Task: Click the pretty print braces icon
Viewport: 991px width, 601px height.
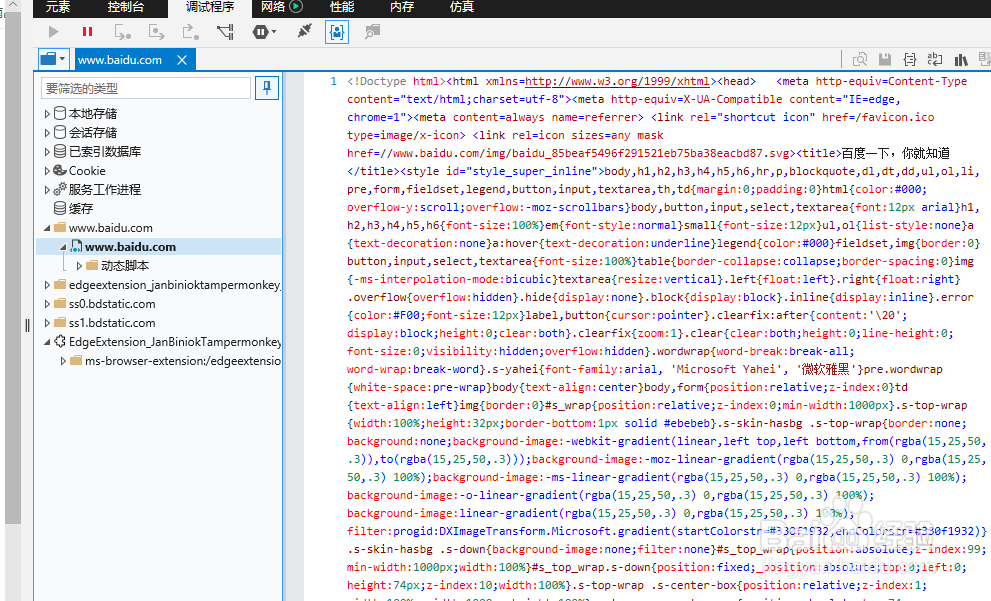Action: 909,59
